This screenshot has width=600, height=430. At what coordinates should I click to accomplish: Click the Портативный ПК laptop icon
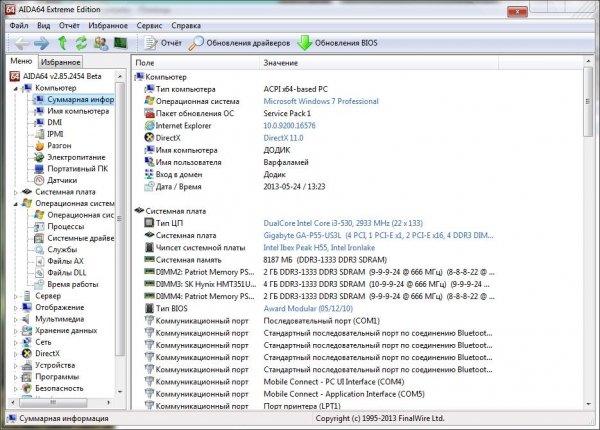tap(39, 169)
